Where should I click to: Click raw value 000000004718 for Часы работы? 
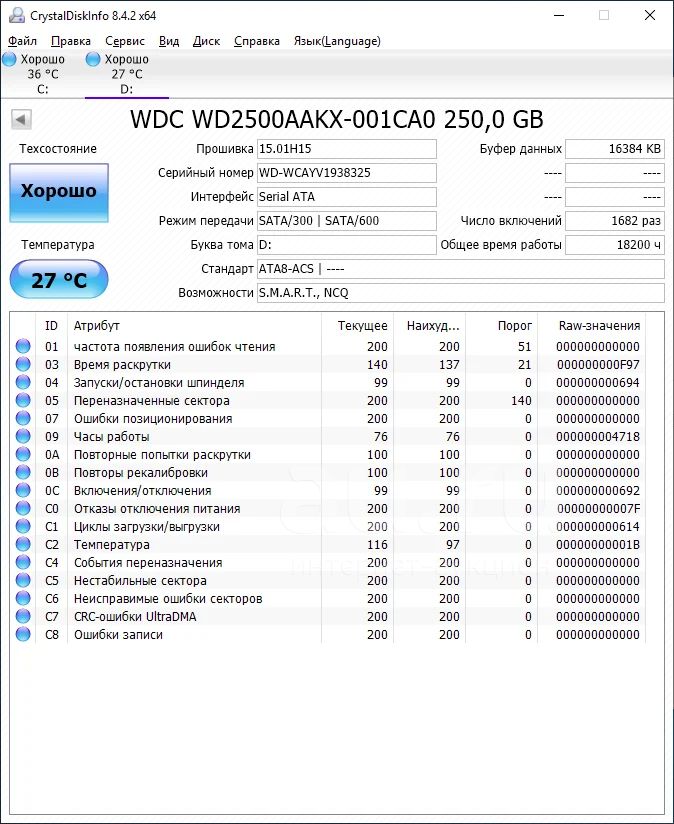(x=598, y=437)
